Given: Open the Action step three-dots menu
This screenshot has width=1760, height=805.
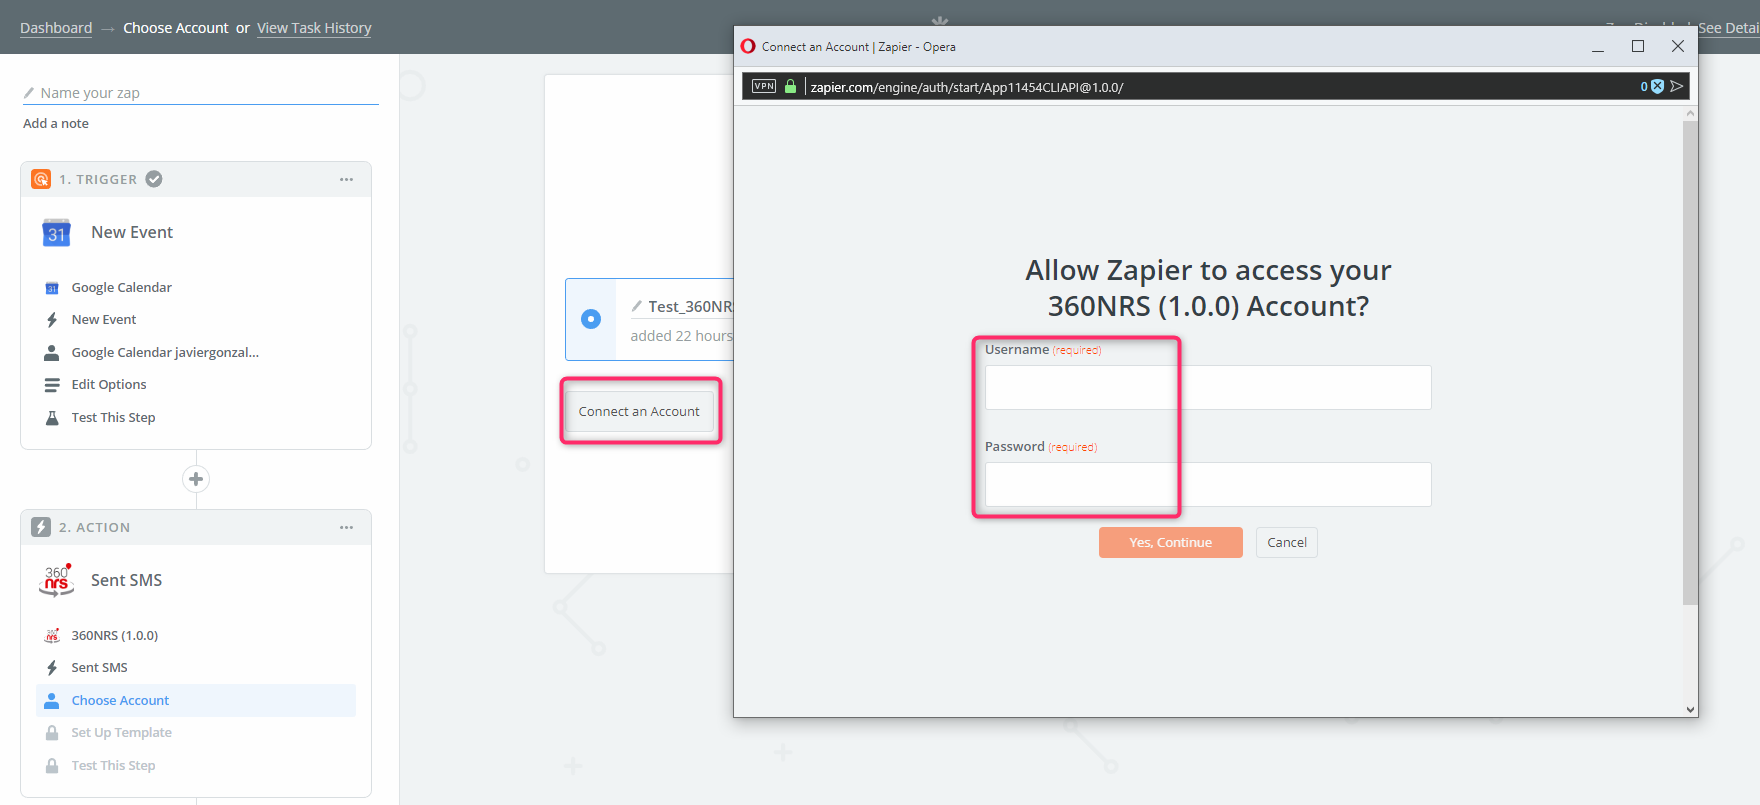Looking at the screenshot, I should pos(346,528).
